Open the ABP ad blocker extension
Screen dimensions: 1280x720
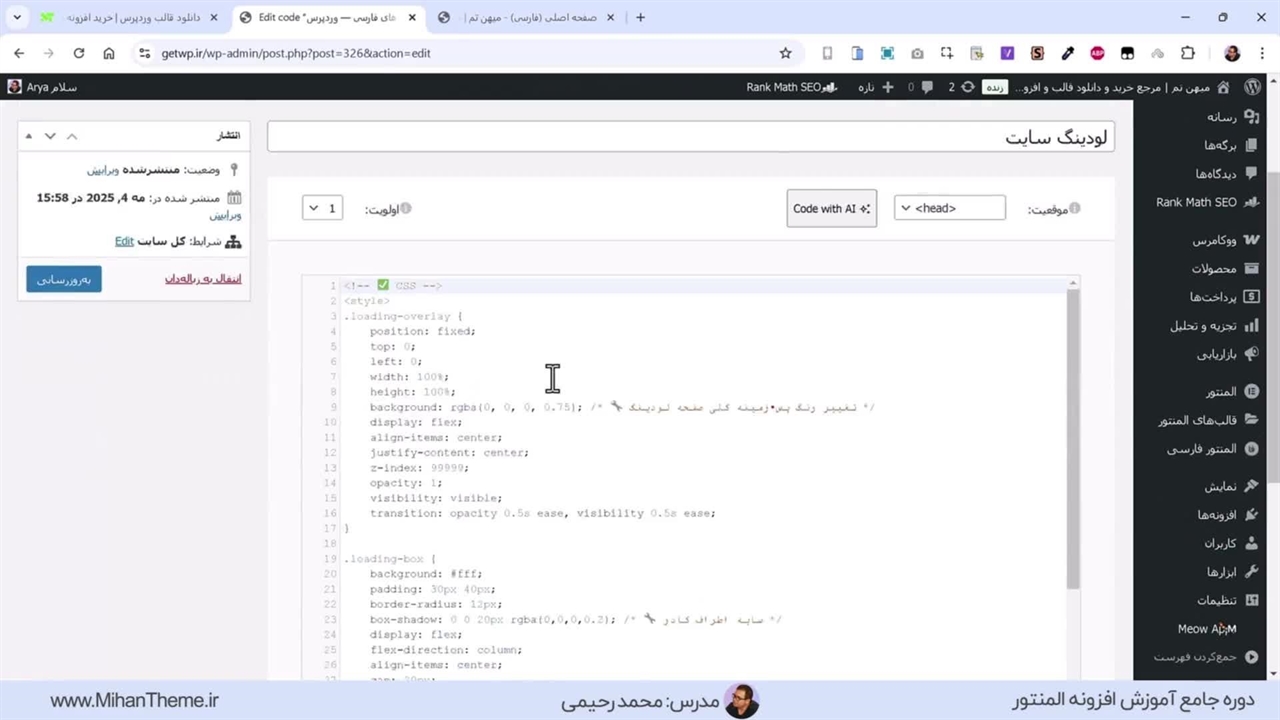click(x=1097, y=53)
